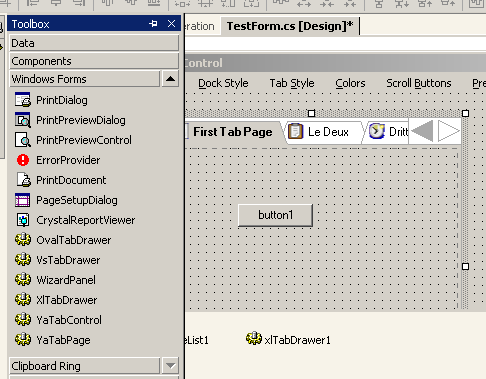Click the xlTabDrawer1 component in tray

288,339
